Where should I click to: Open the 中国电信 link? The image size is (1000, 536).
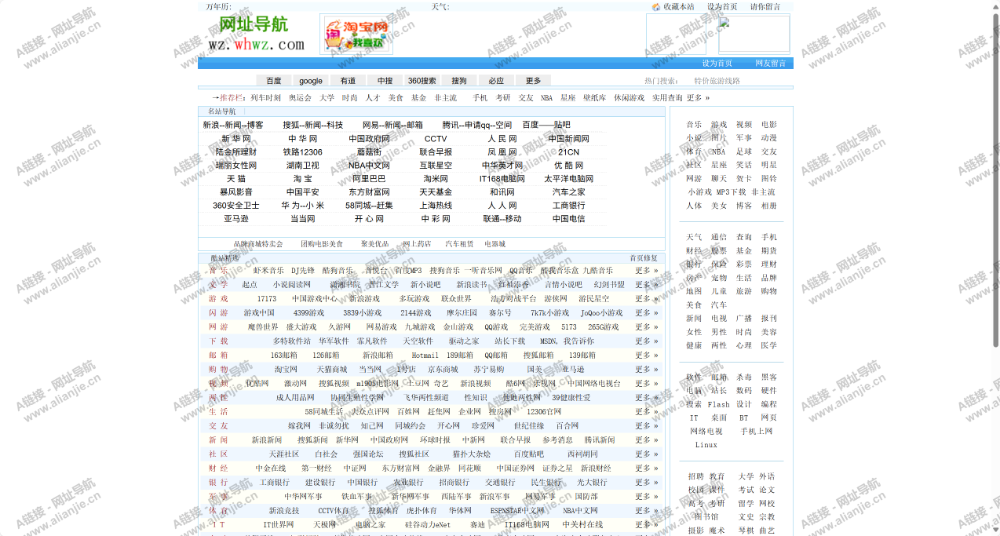coord(569,219)
